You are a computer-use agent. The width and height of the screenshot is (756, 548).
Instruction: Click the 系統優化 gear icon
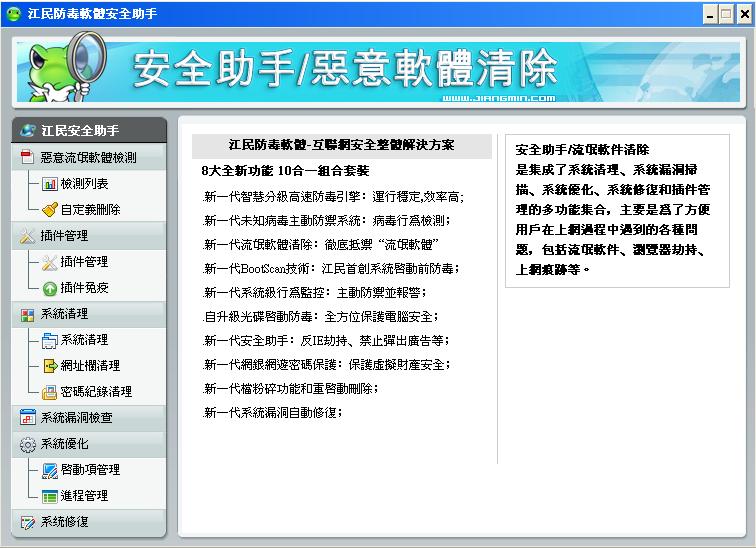[x=27, y=444]
